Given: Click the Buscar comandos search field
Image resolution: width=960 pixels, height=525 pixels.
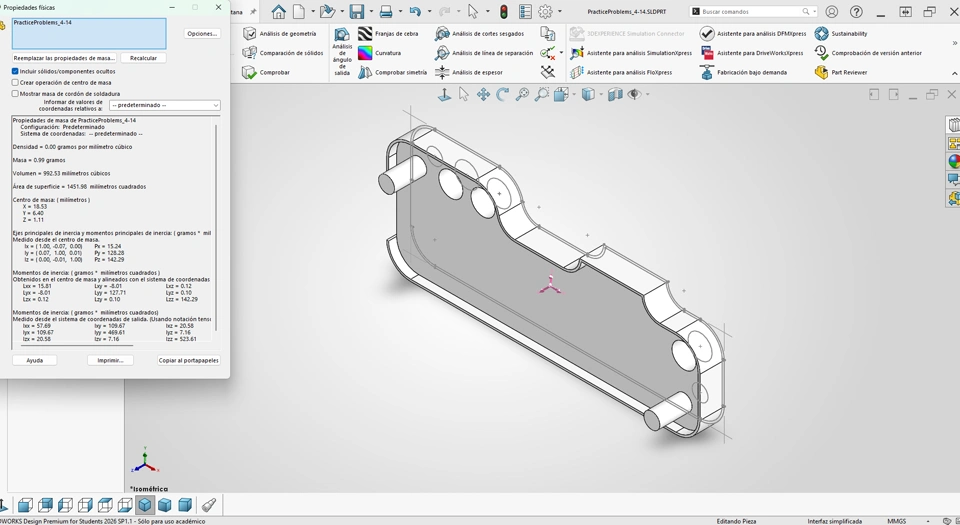Looking at the screenshot, I should point(752,12).
